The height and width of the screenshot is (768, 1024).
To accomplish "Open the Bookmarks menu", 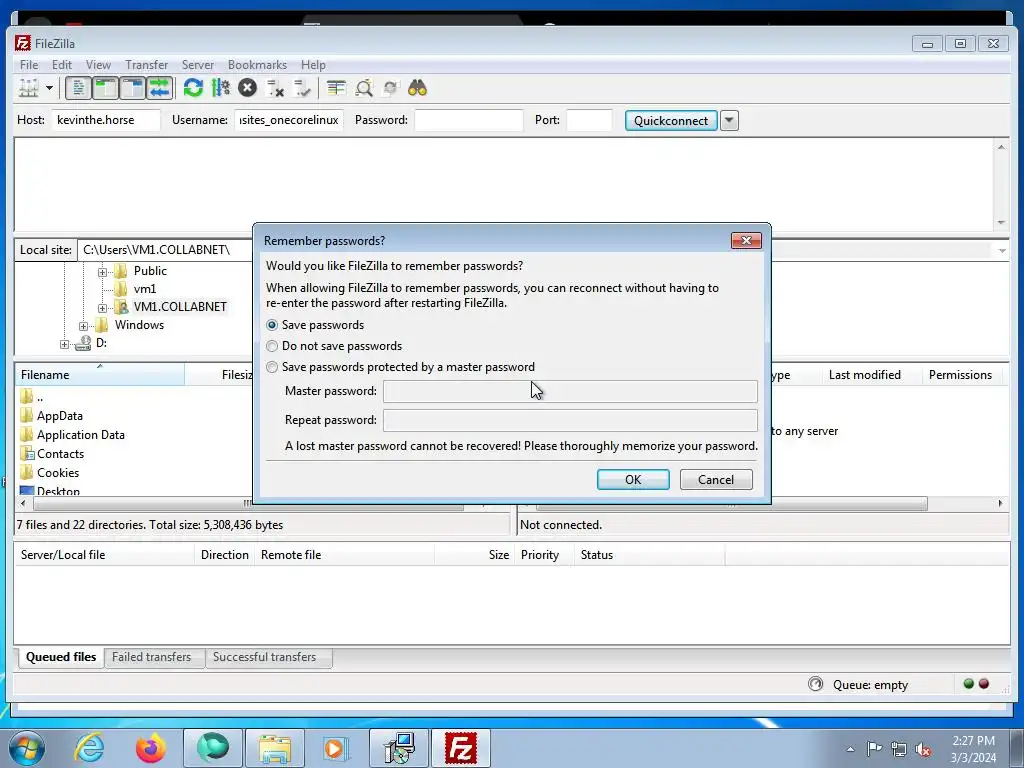I will 257,65.
